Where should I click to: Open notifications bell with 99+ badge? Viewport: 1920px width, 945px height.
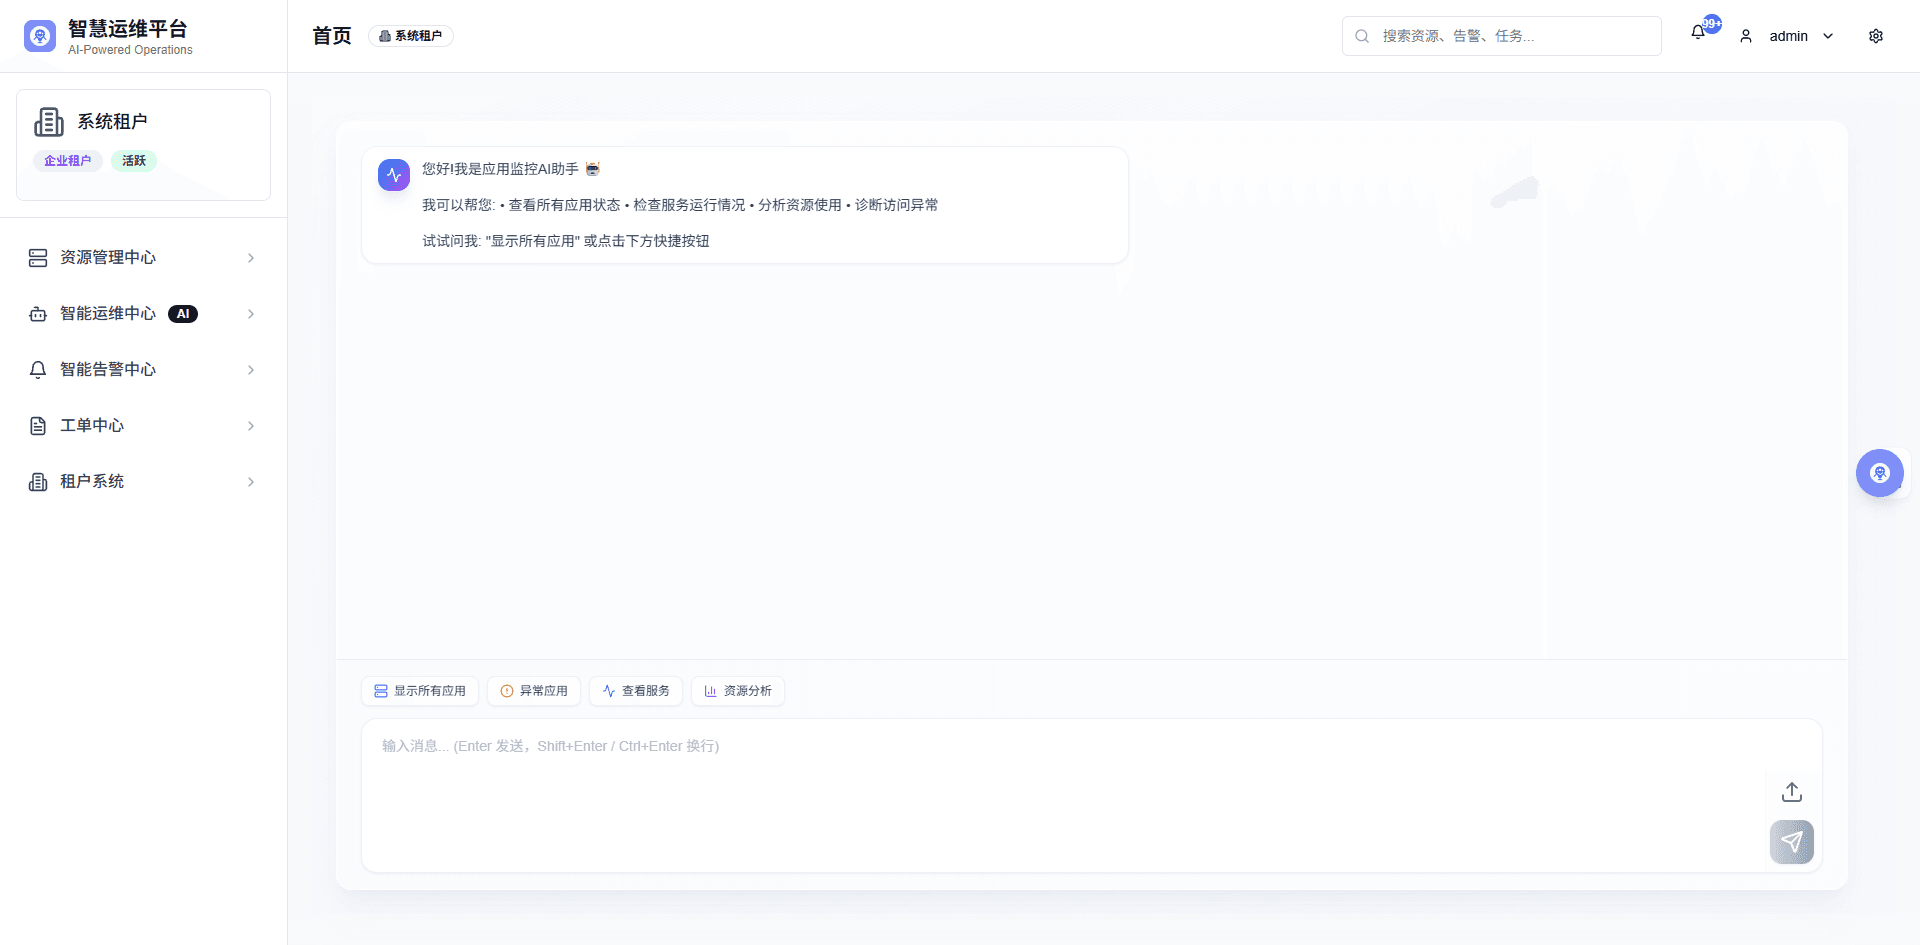[1698, 32]
